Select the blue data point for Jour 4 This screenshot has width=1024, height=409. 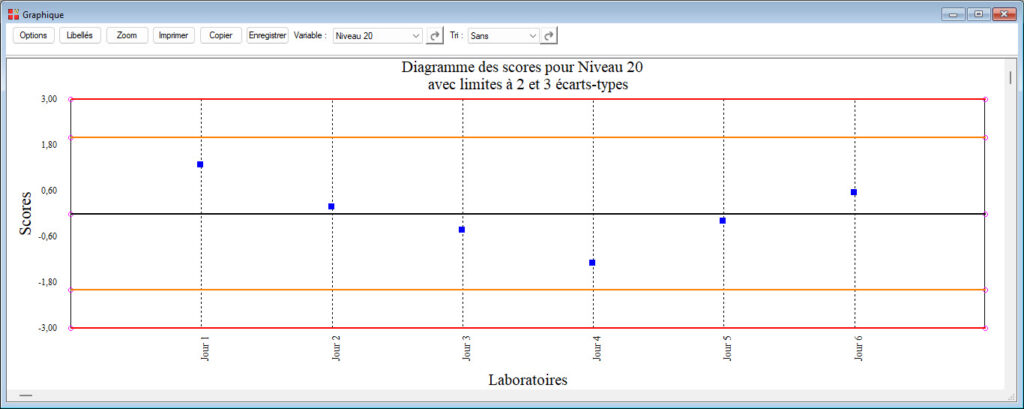click(x=592, y=263)
